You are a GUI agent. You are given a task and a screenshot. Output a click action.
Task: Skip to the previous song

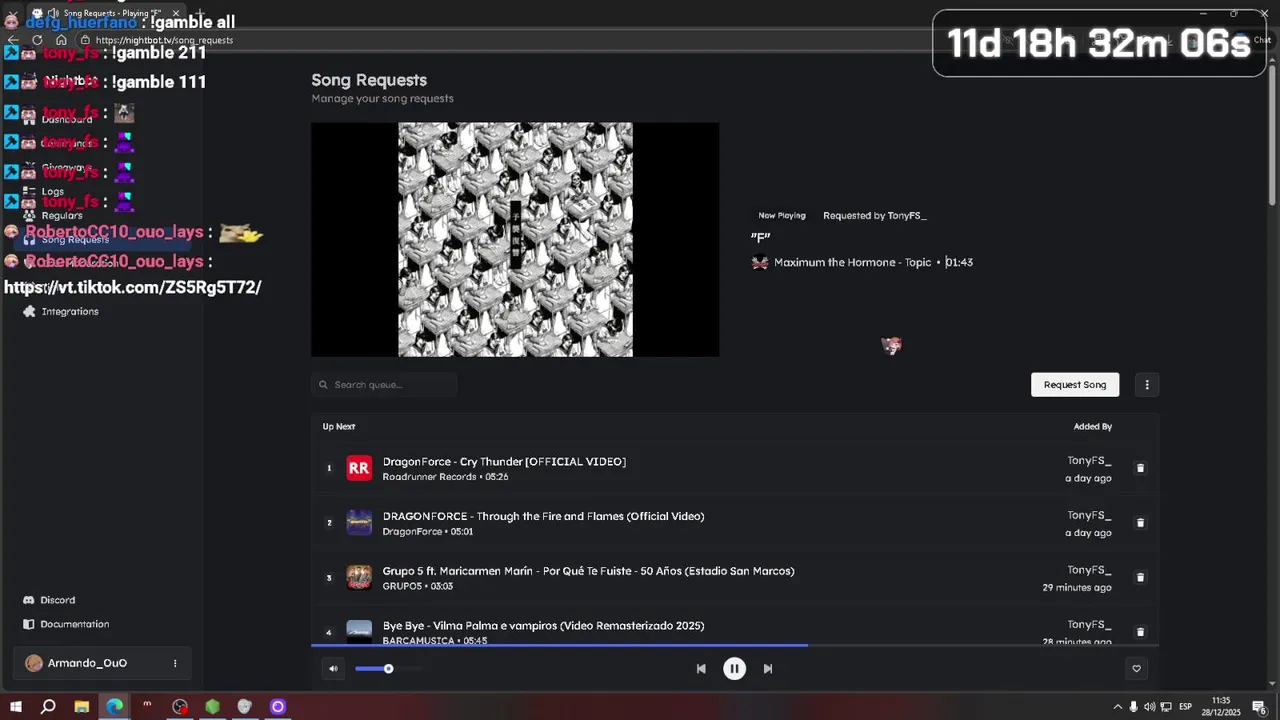coord(701,669)
